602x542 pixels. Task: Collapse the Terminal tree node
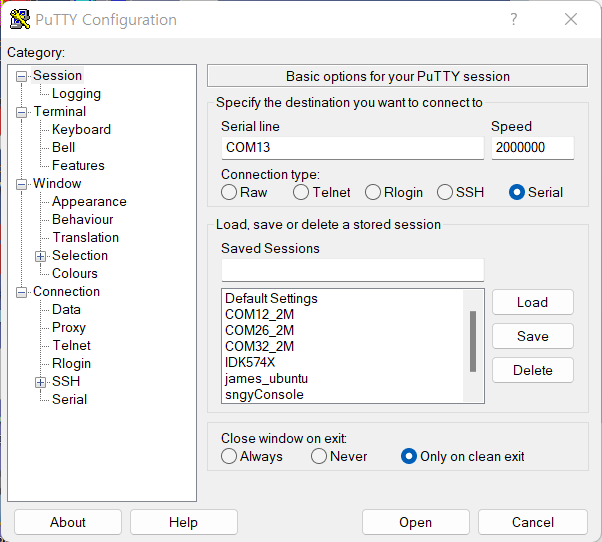click(x=22, y=112)
